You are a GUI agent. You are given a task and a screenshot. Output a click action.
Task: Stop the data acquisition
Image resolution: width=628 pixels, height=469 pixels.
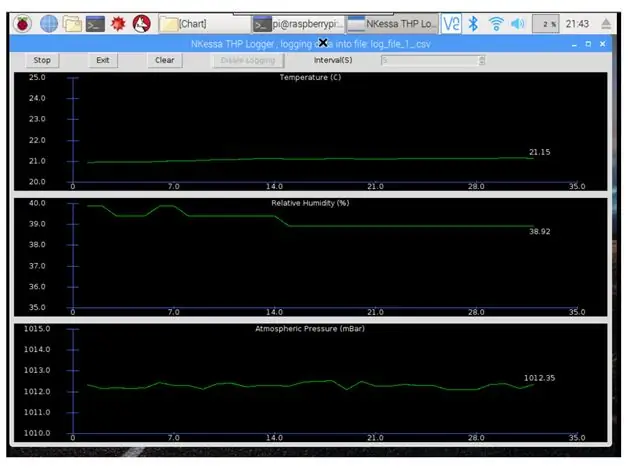tap(42, 60)
